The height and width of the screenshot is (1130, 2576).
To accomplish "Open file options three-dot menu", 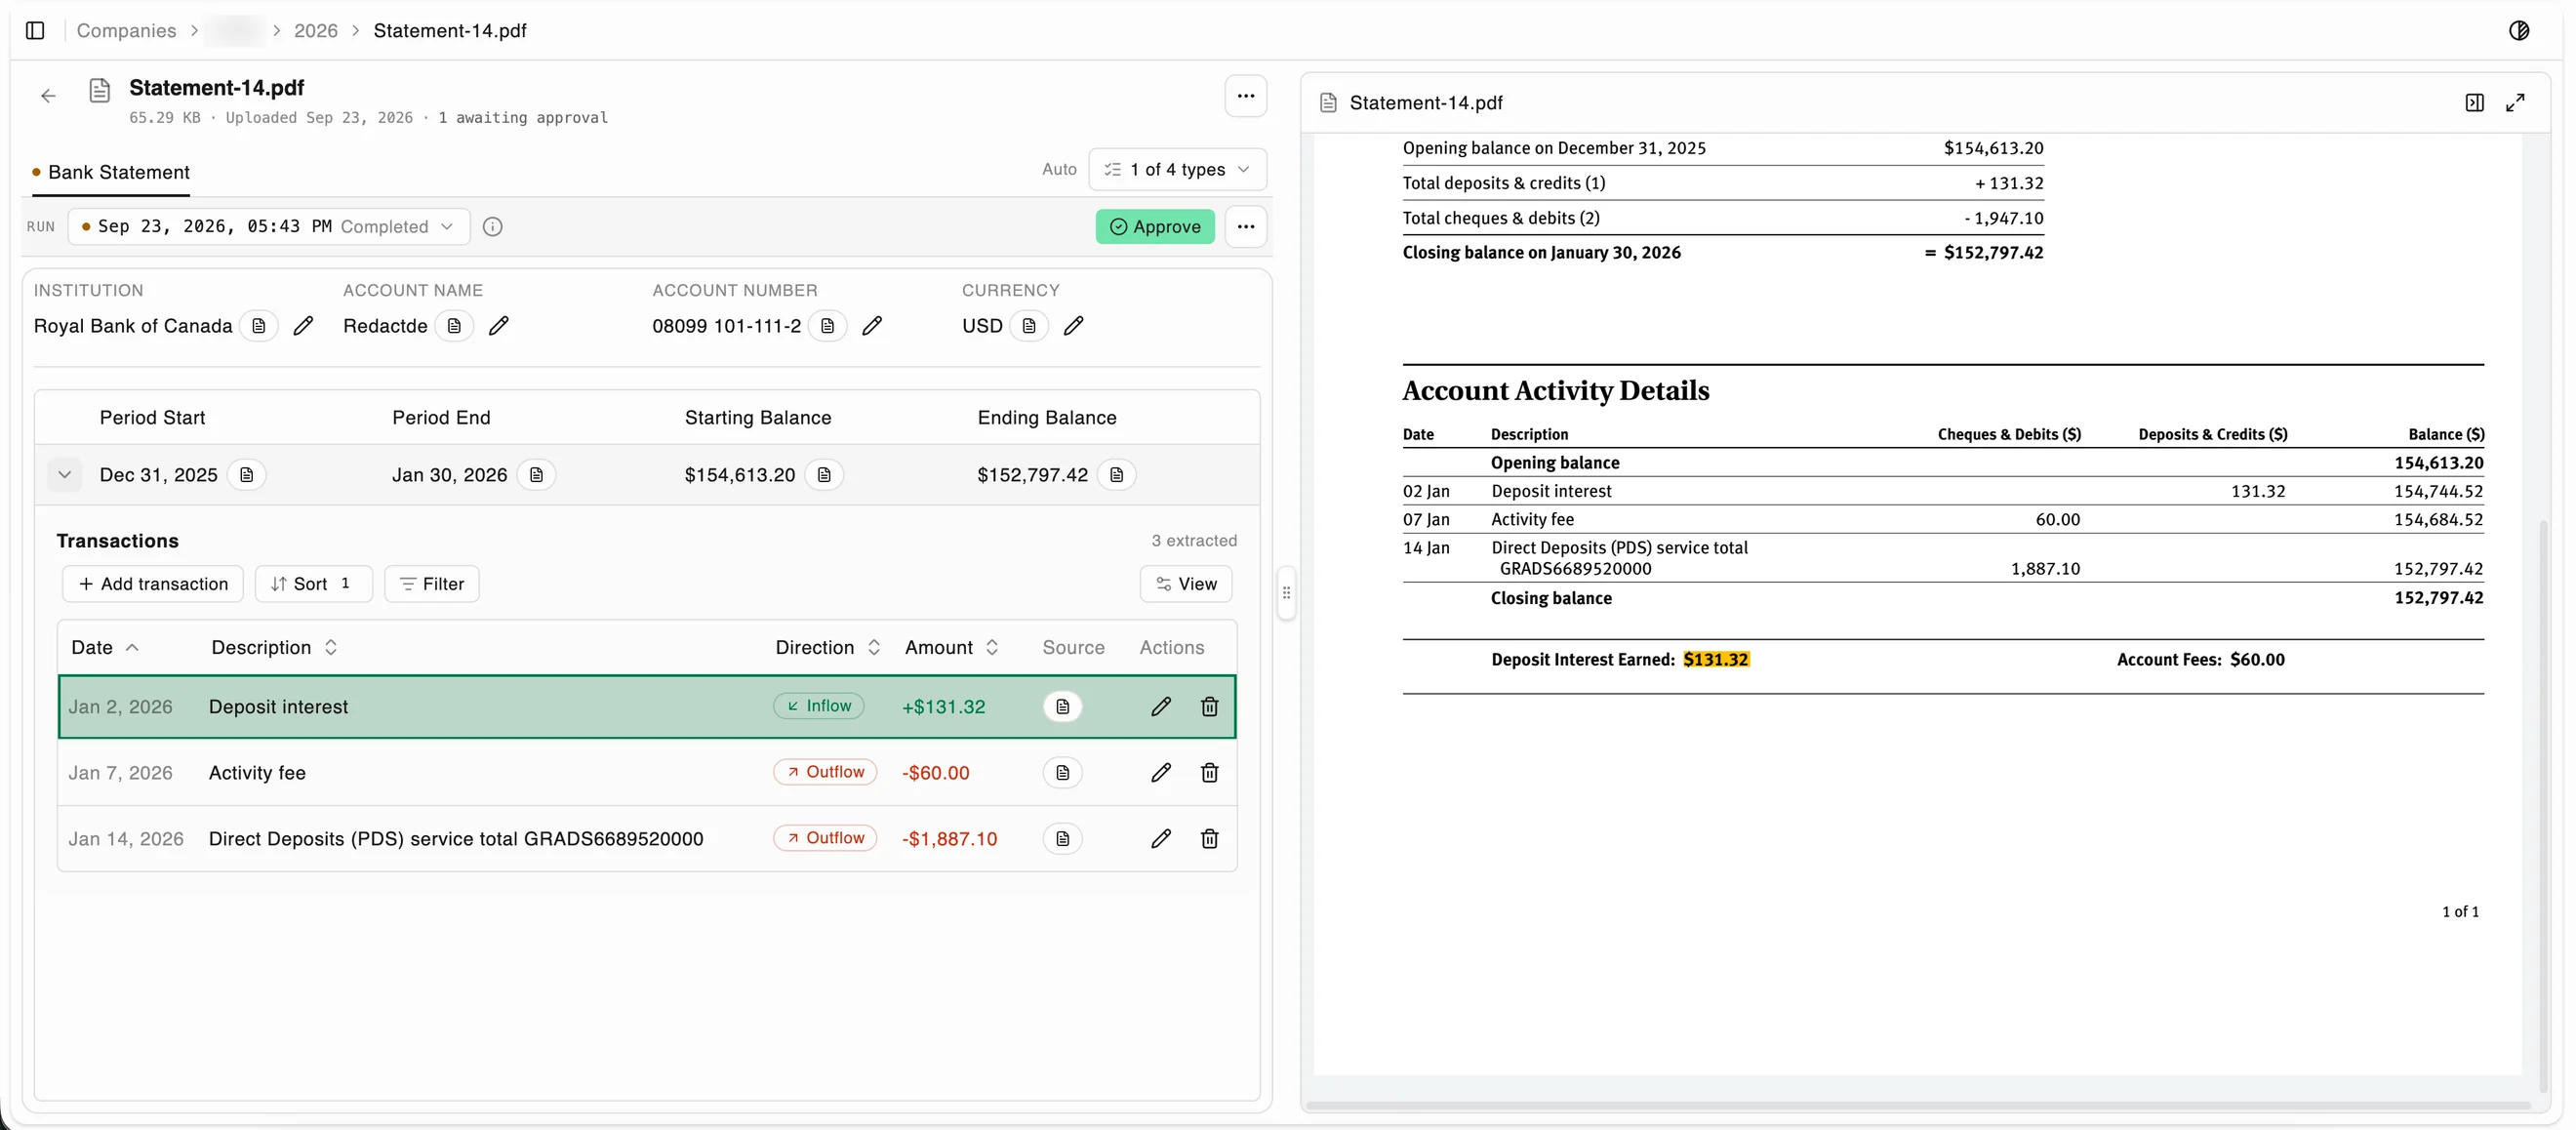I will pos(1245,96).
